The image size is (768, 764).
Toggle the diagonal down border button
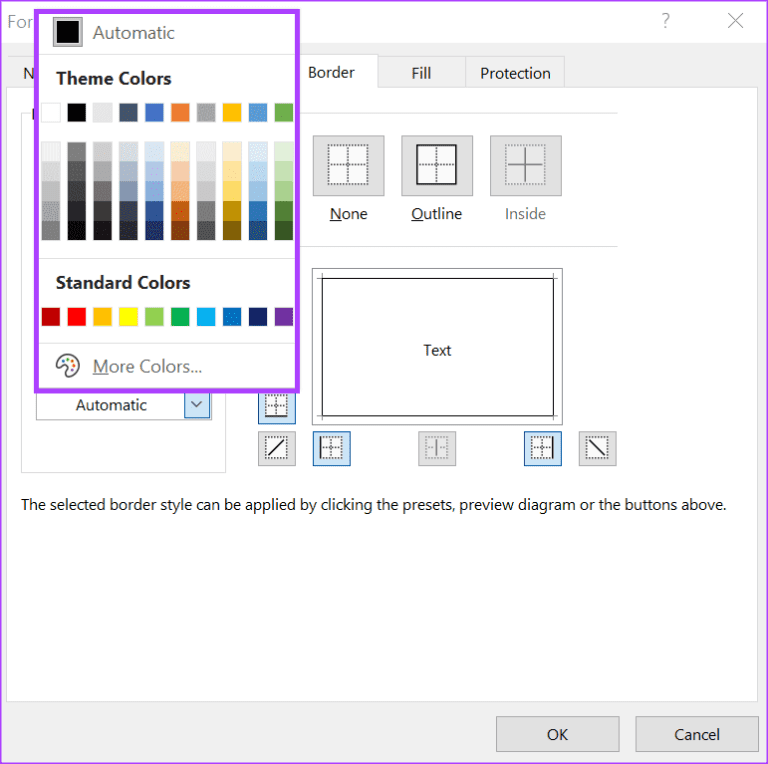tap(598, 449)
